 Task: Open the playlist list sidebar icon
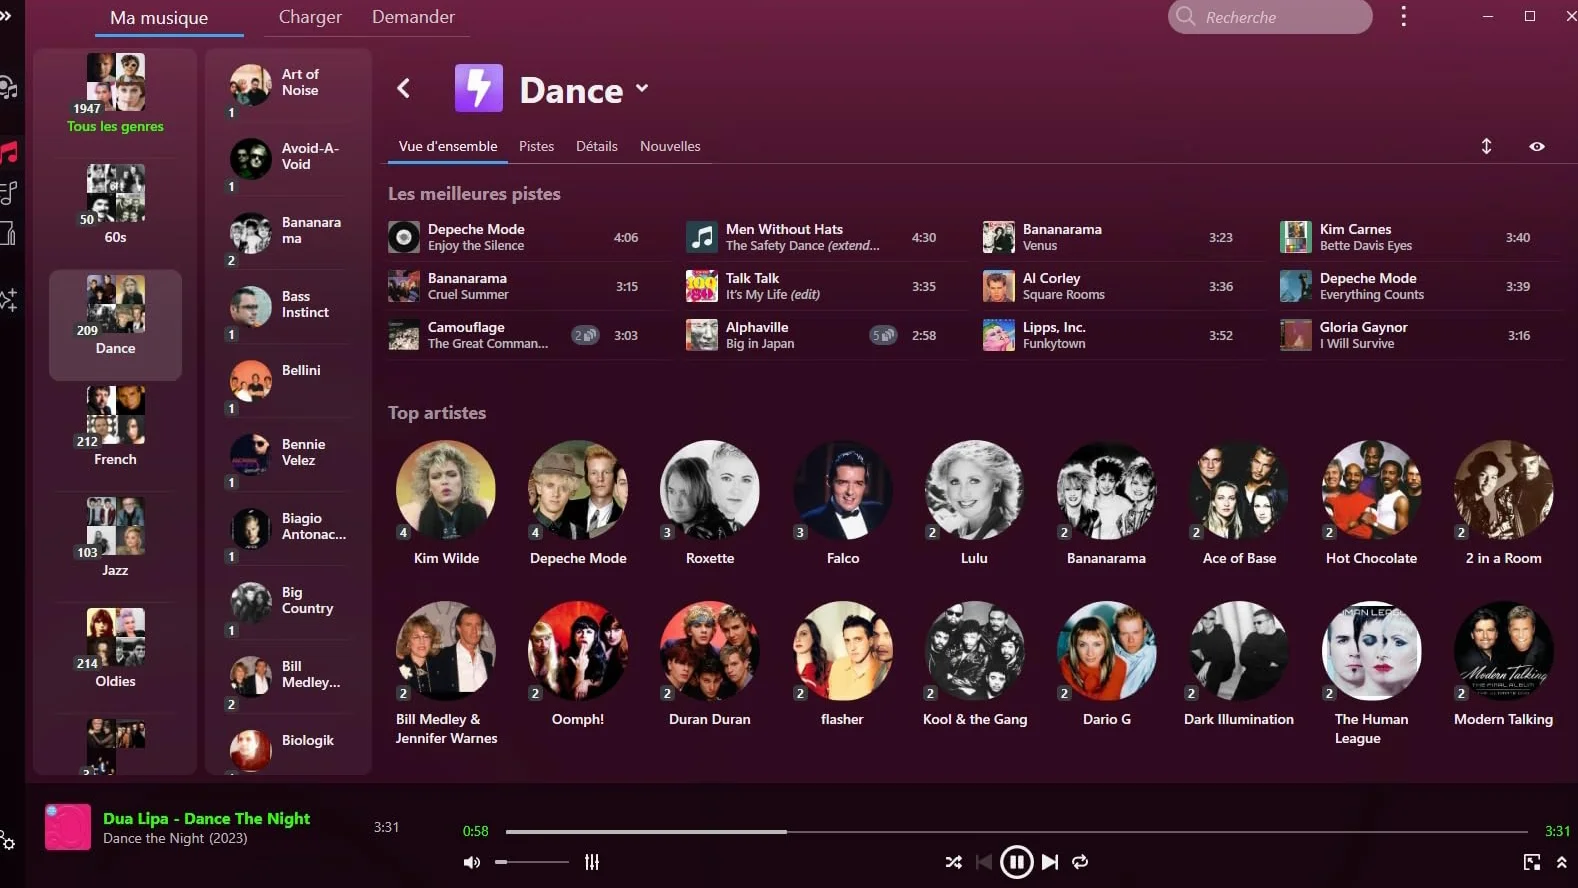coord(9,193)
